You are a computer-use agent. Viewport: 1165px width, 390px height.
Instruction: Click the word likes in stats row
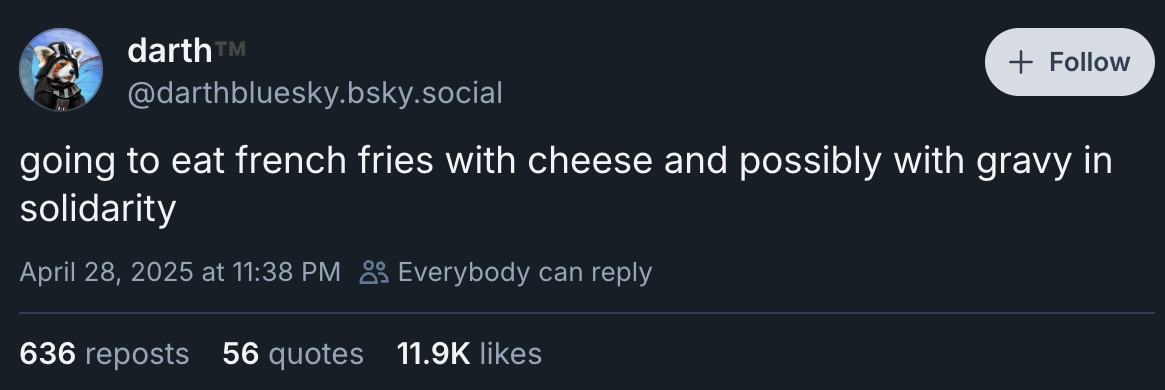coord(510,354)
